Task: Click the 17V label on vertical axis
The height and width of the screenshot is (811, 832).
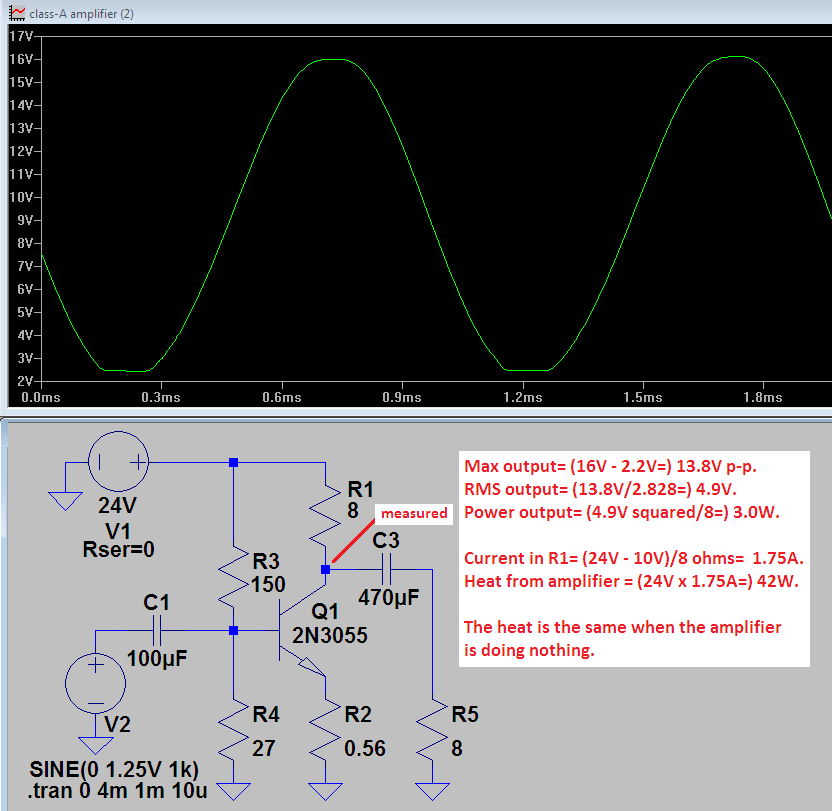Action: click(21, 36)
